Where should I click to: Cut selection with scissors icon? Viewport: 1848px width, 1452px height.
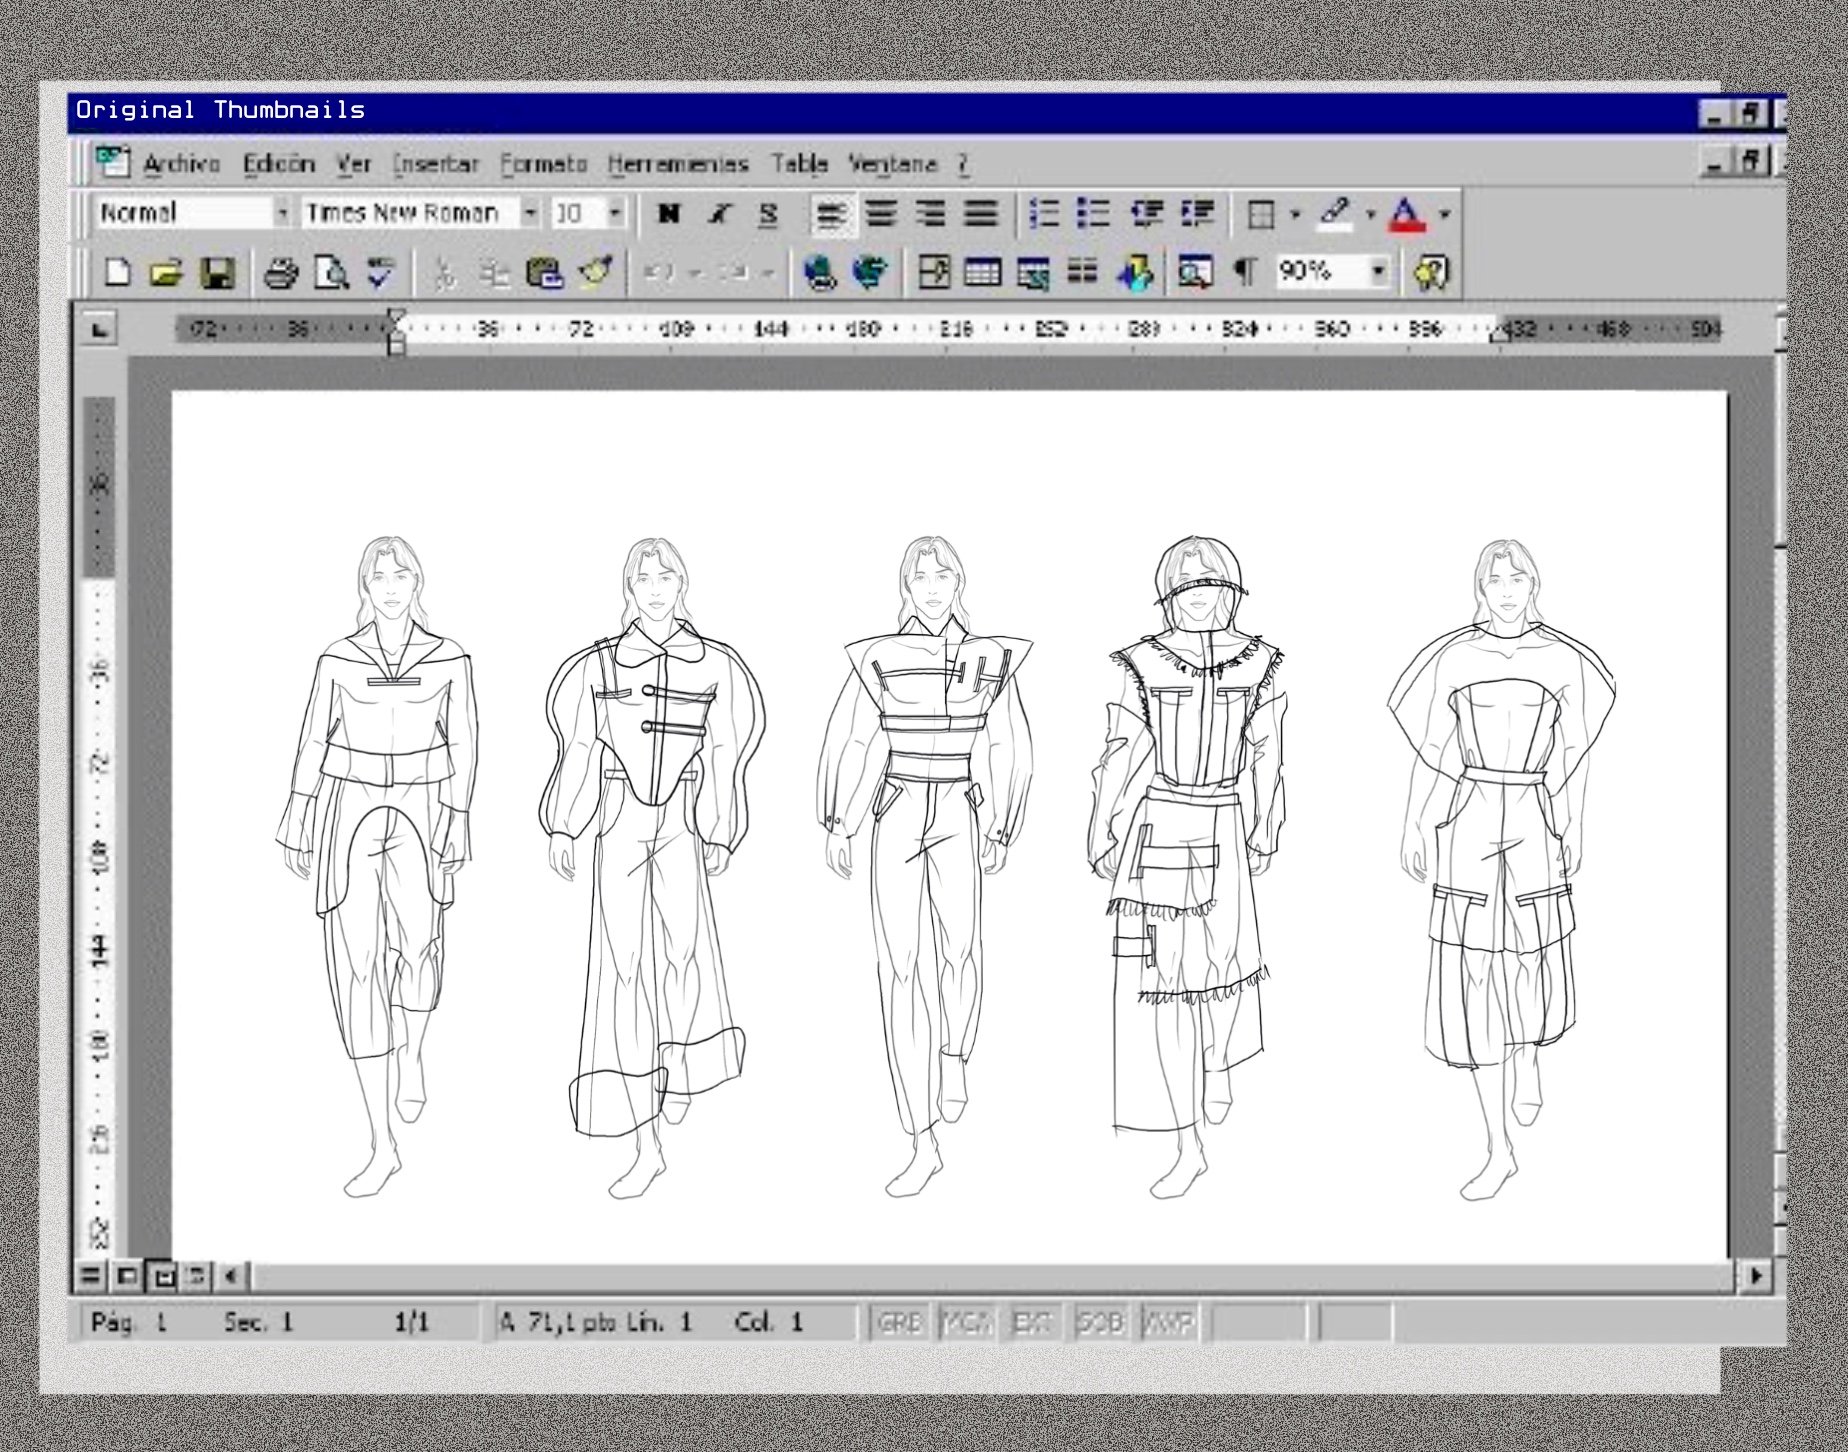point(446,272)
